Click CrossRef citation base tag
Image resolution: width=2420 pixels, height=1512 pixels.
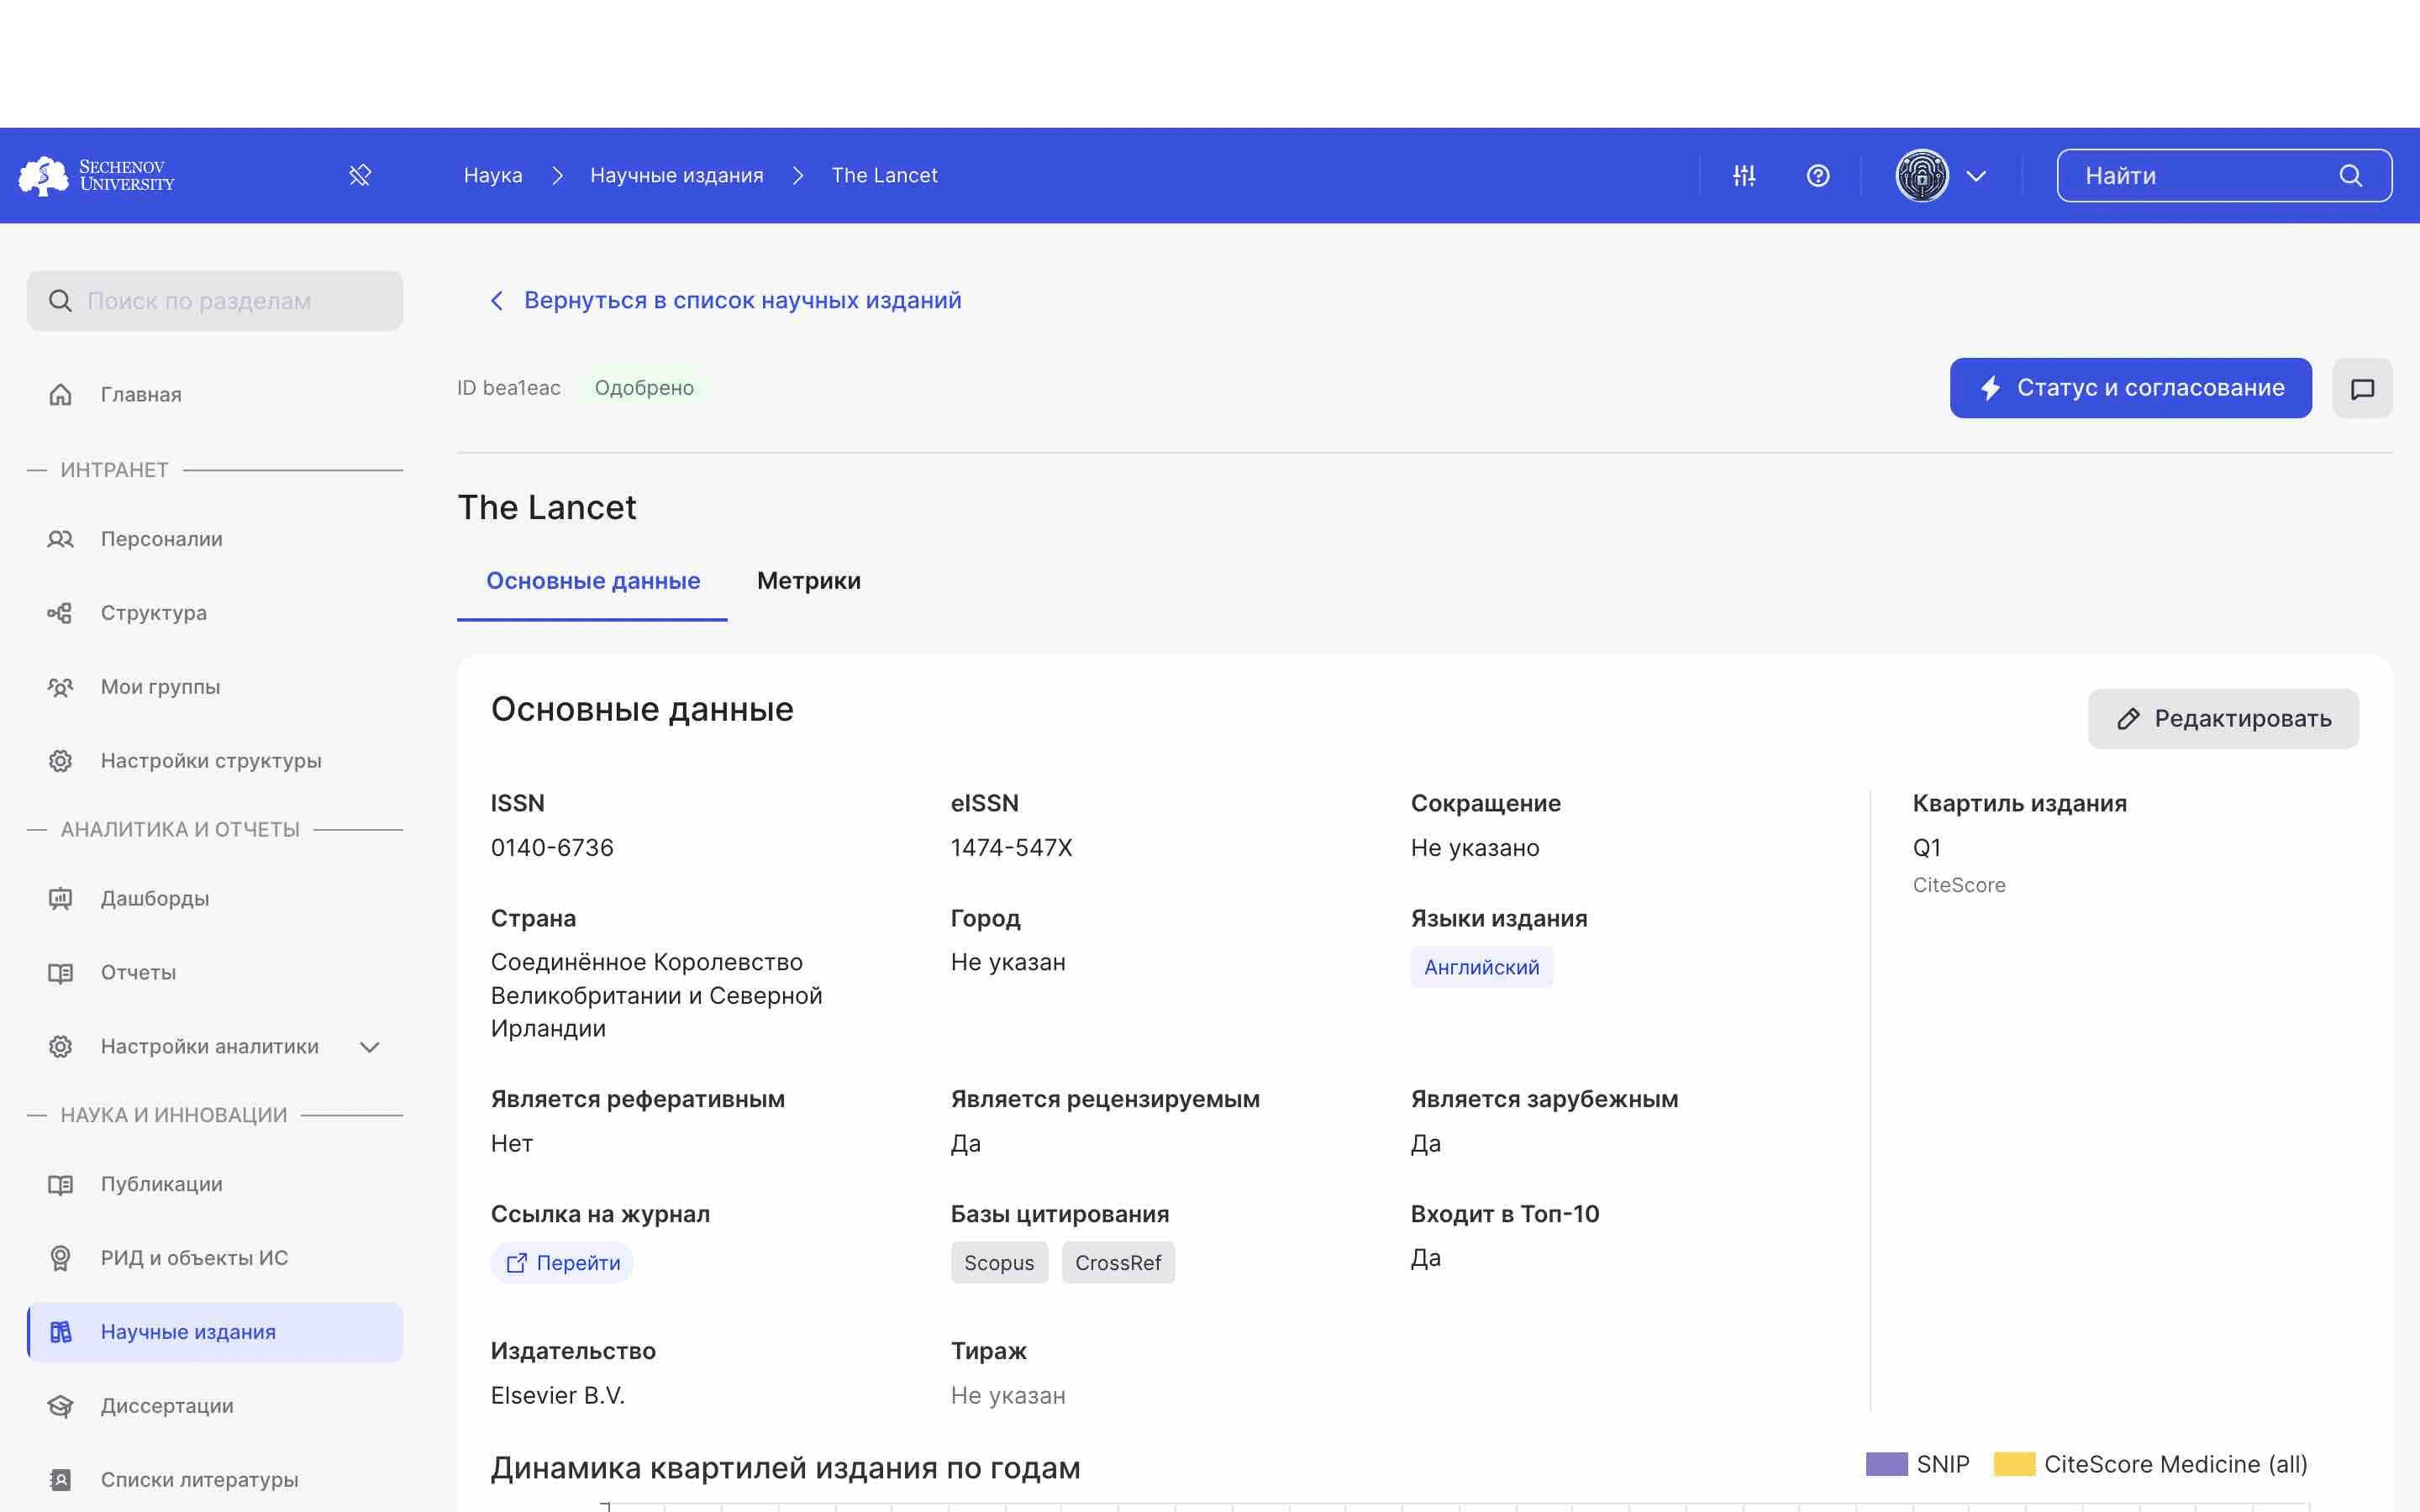coord(1118,1263)
